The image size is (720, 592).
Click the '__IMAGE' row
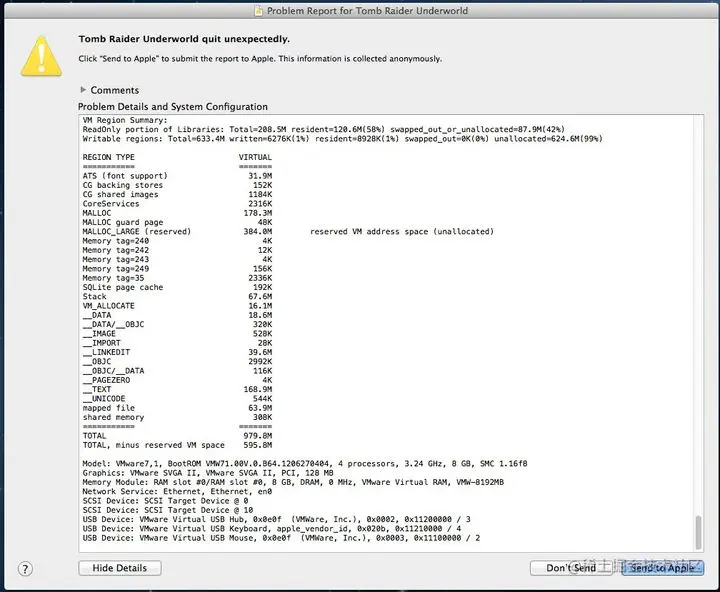tap(177, 333)
